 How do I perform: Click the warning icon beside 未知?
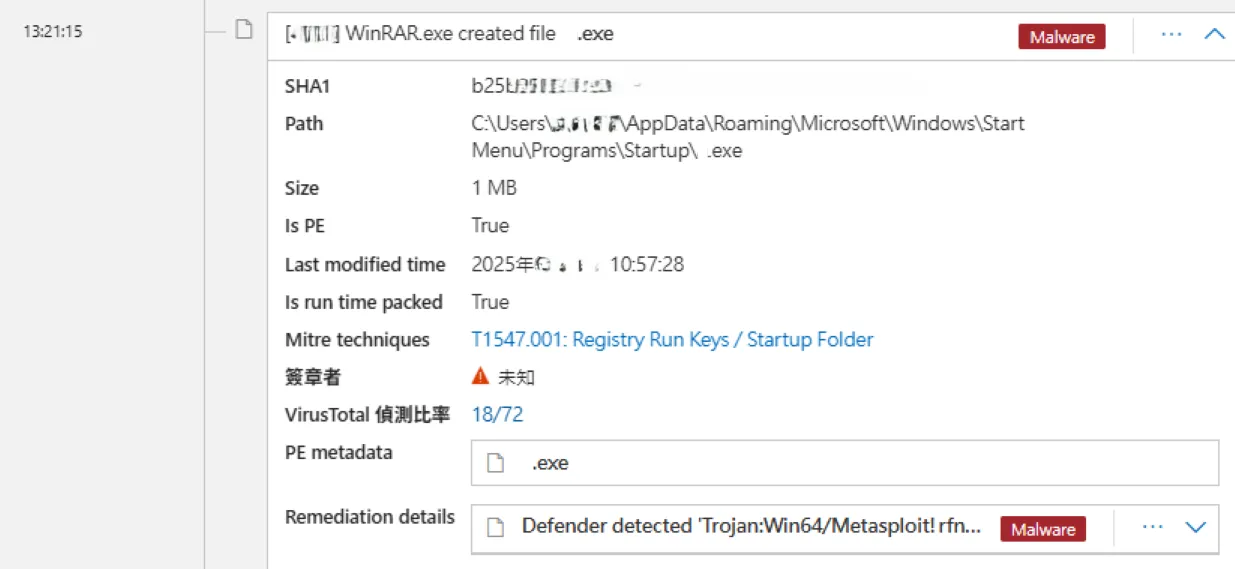click(x=481, y=377)
